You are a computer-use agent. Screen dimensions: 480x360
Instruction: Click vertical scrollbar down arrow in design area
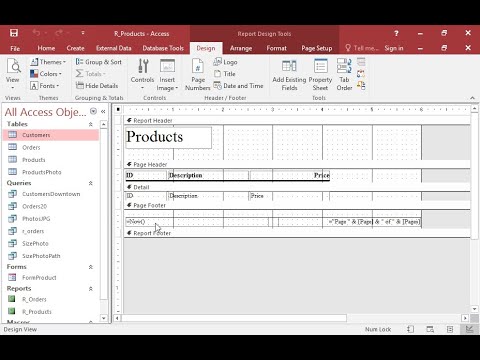point(474,309)
